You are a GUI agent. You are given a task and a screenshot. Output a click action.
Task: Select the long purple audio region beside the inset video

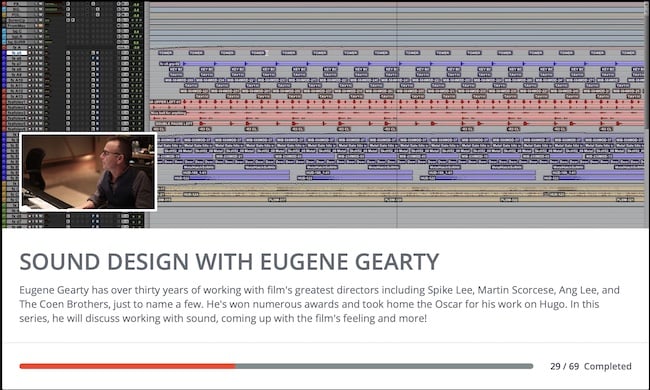tap(236, 175)
